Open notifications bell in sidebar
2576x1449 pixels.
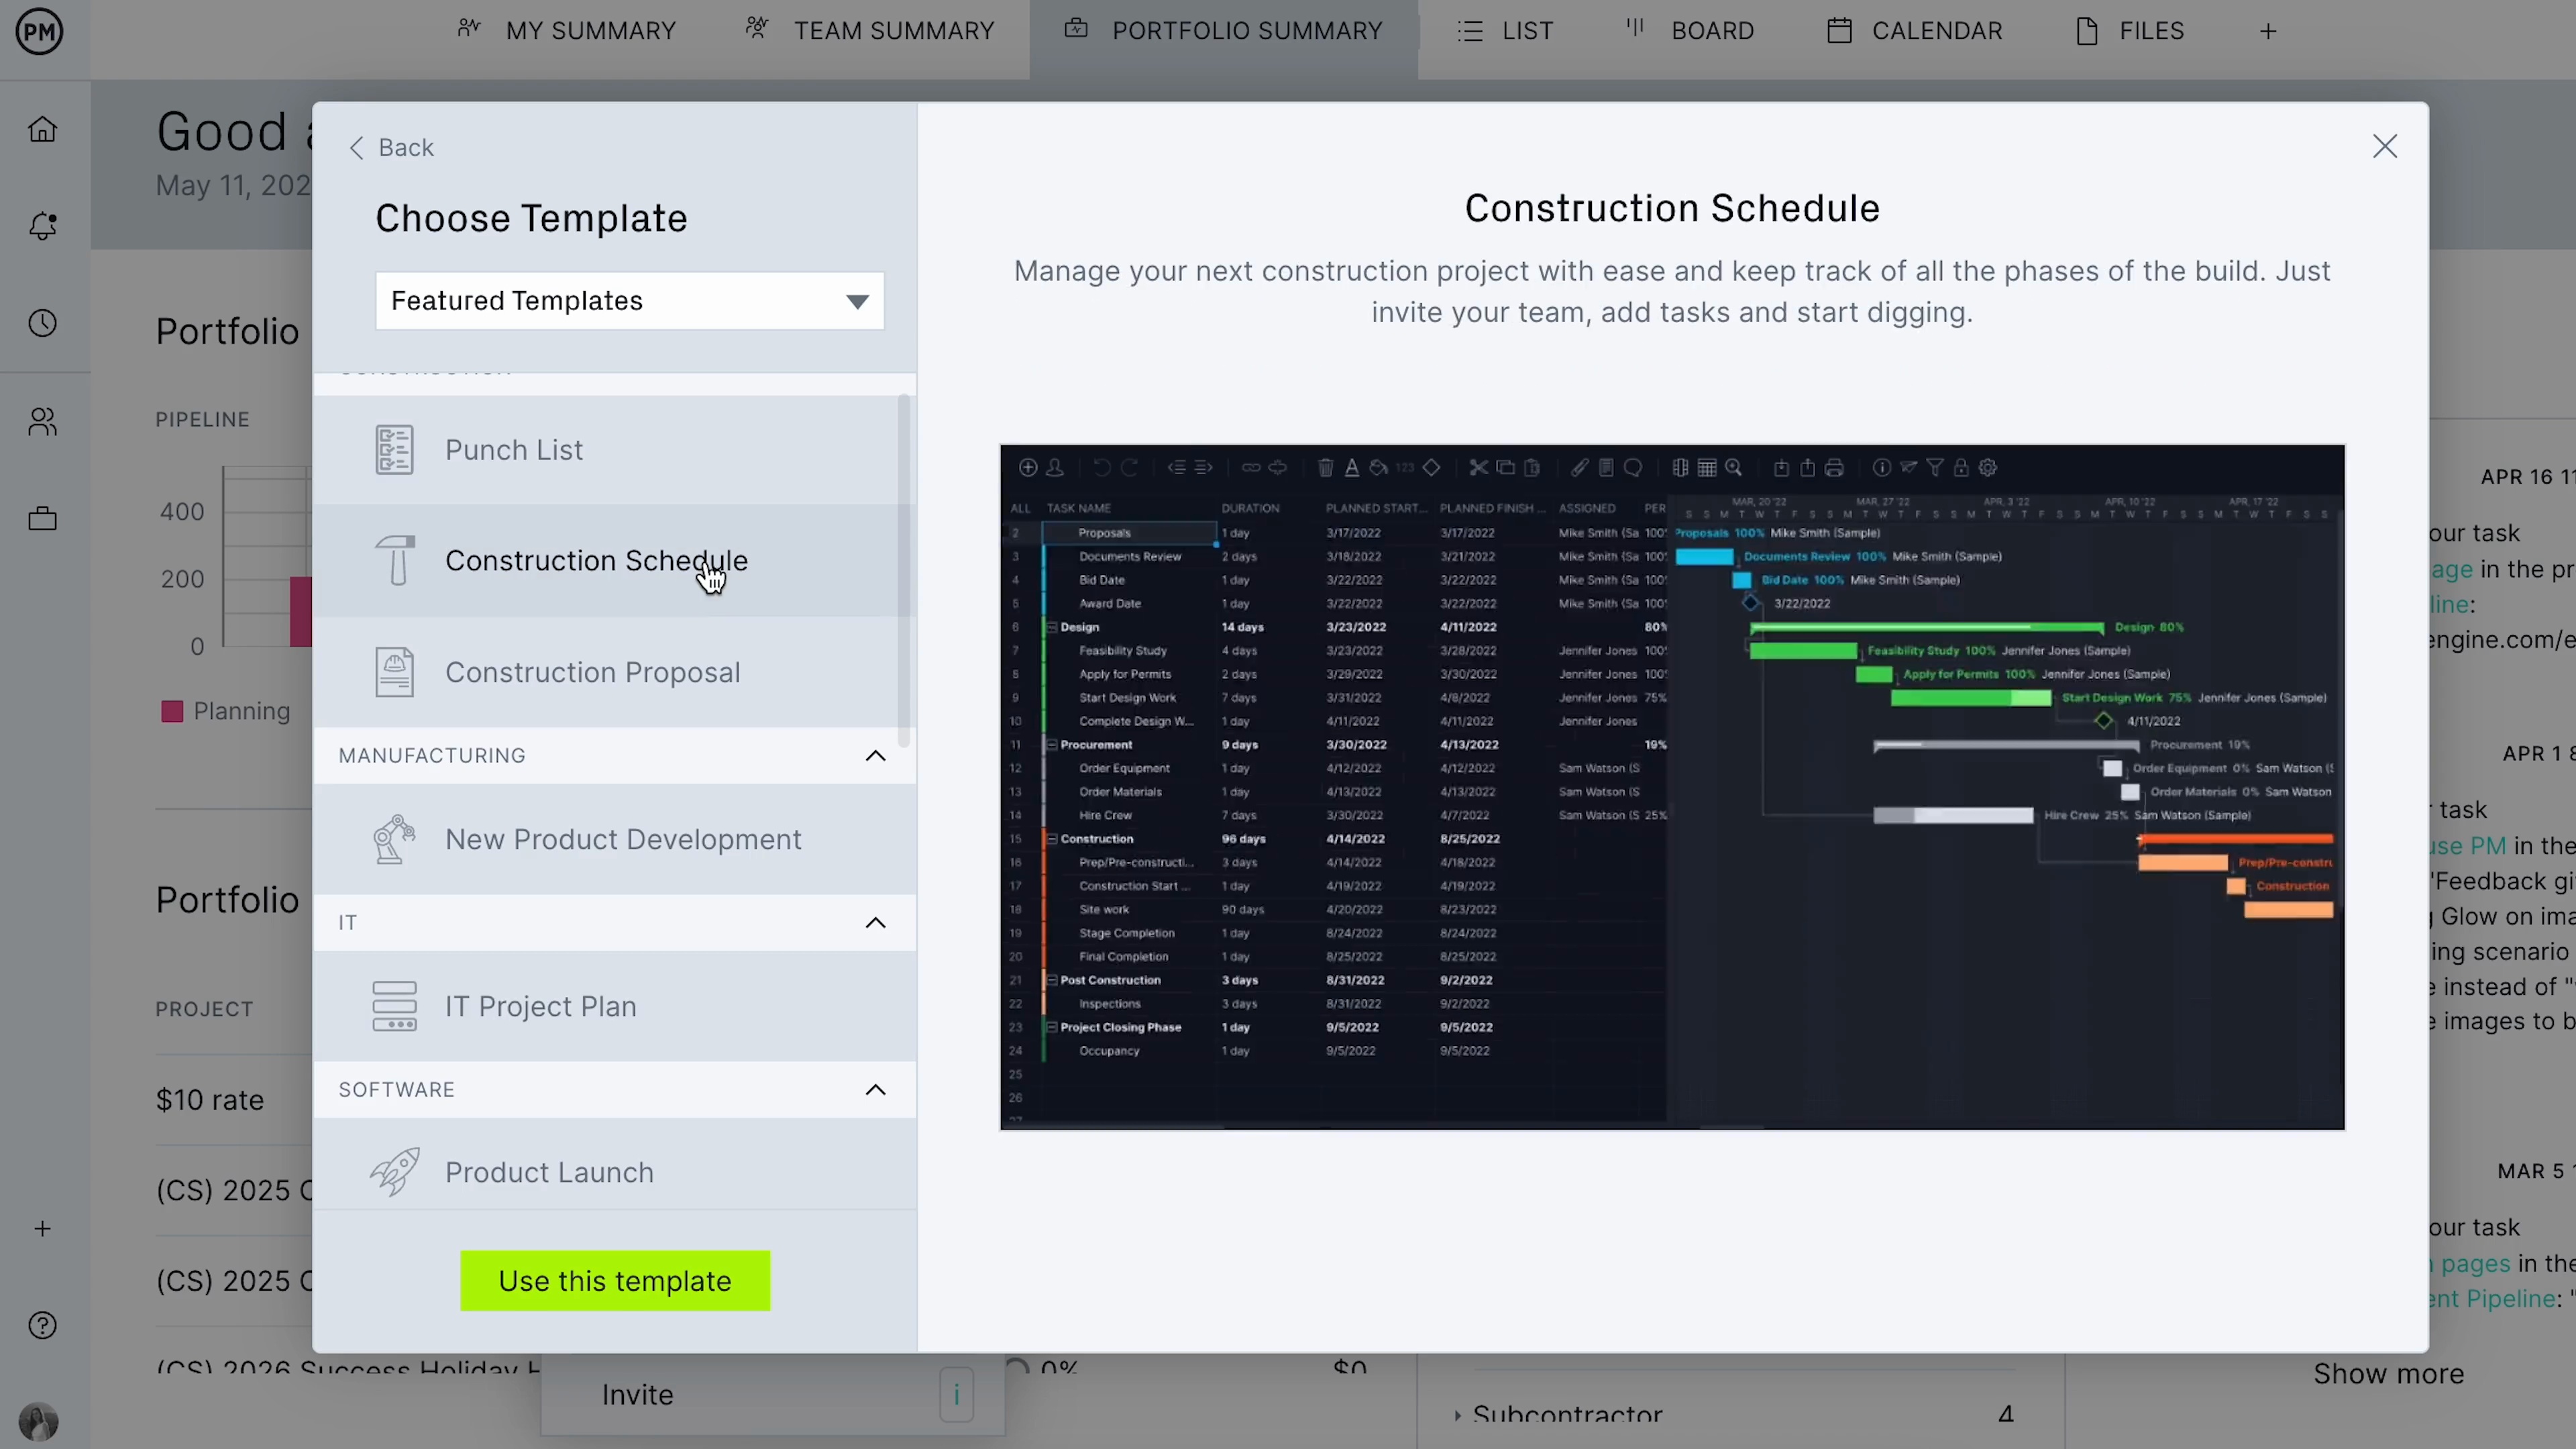(x=42, y=226)
